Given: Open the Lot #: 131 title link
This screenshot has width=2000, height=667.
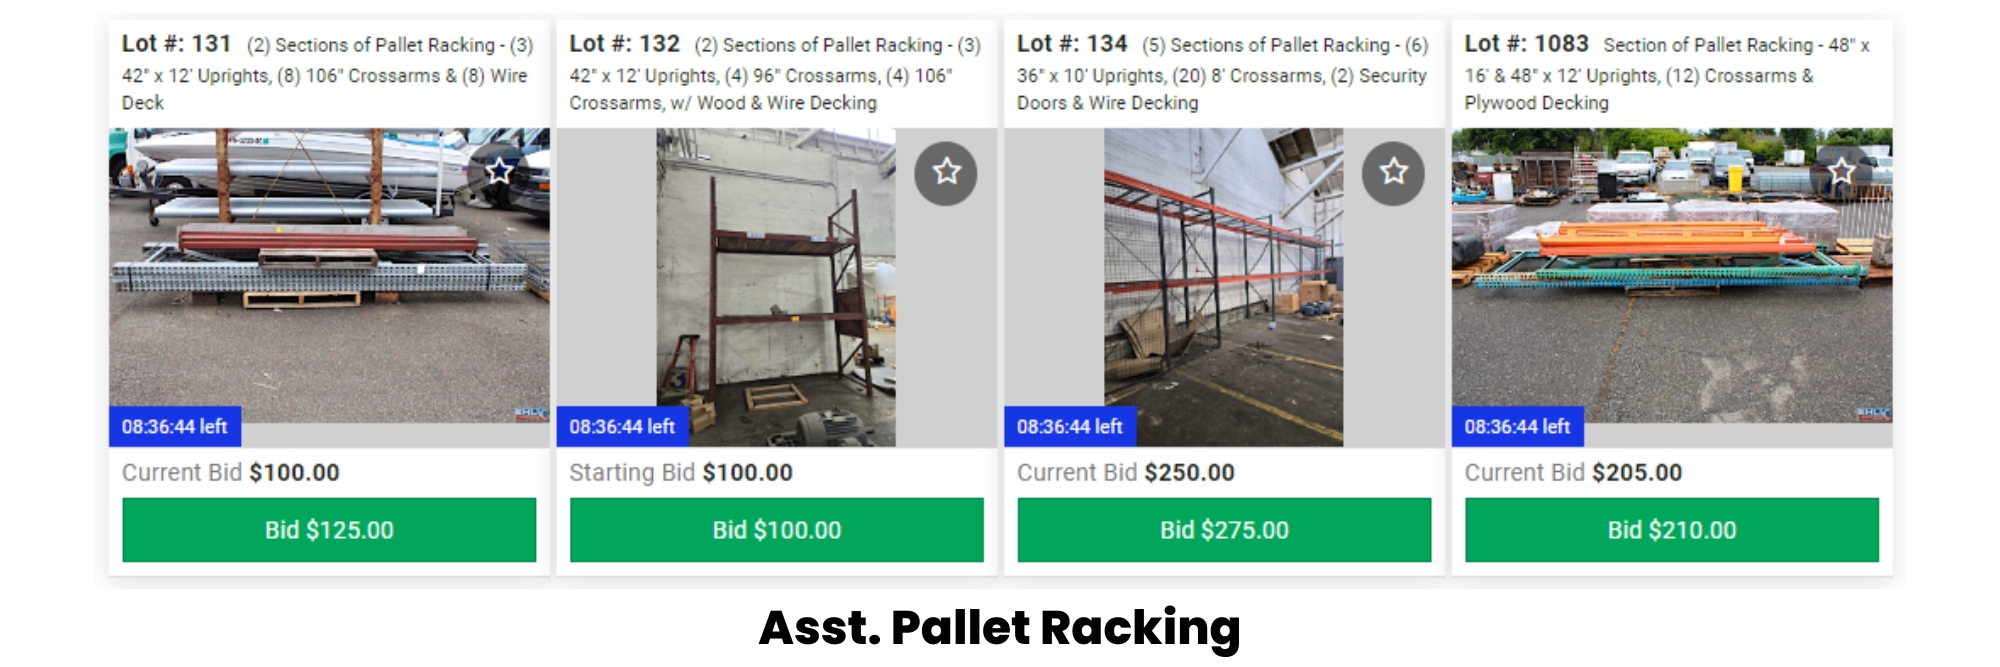Looking at the screenshot, I should click(177, 44).
